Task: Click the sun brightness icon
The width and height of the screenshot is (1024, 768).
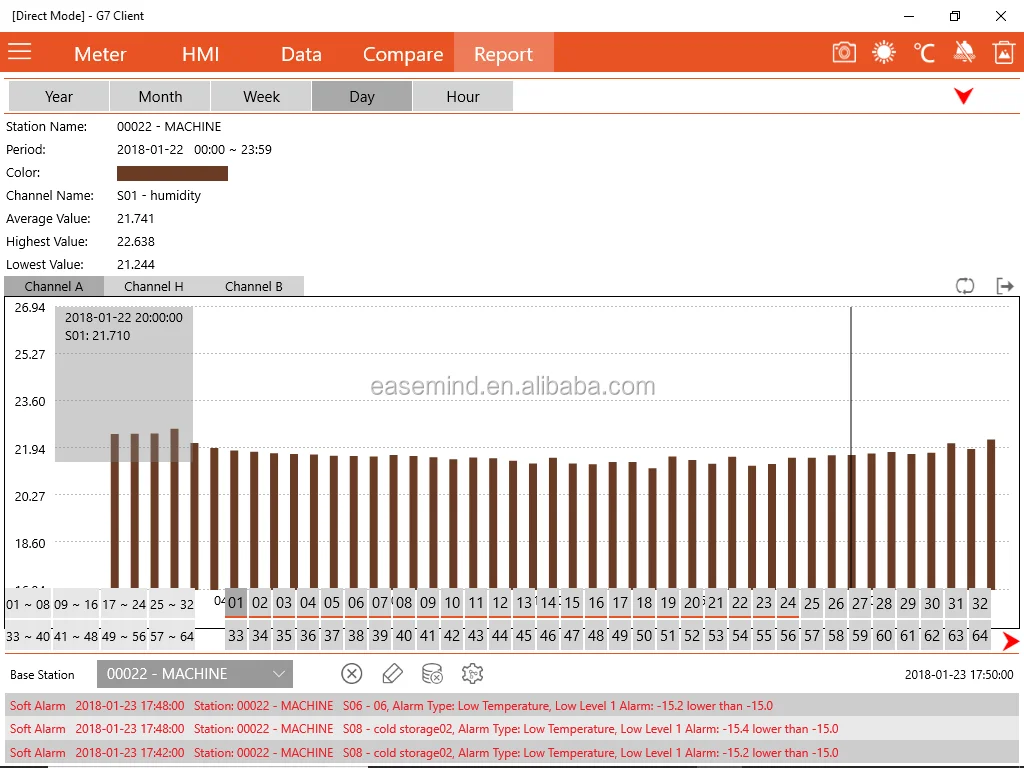Action: pos(884,53)
